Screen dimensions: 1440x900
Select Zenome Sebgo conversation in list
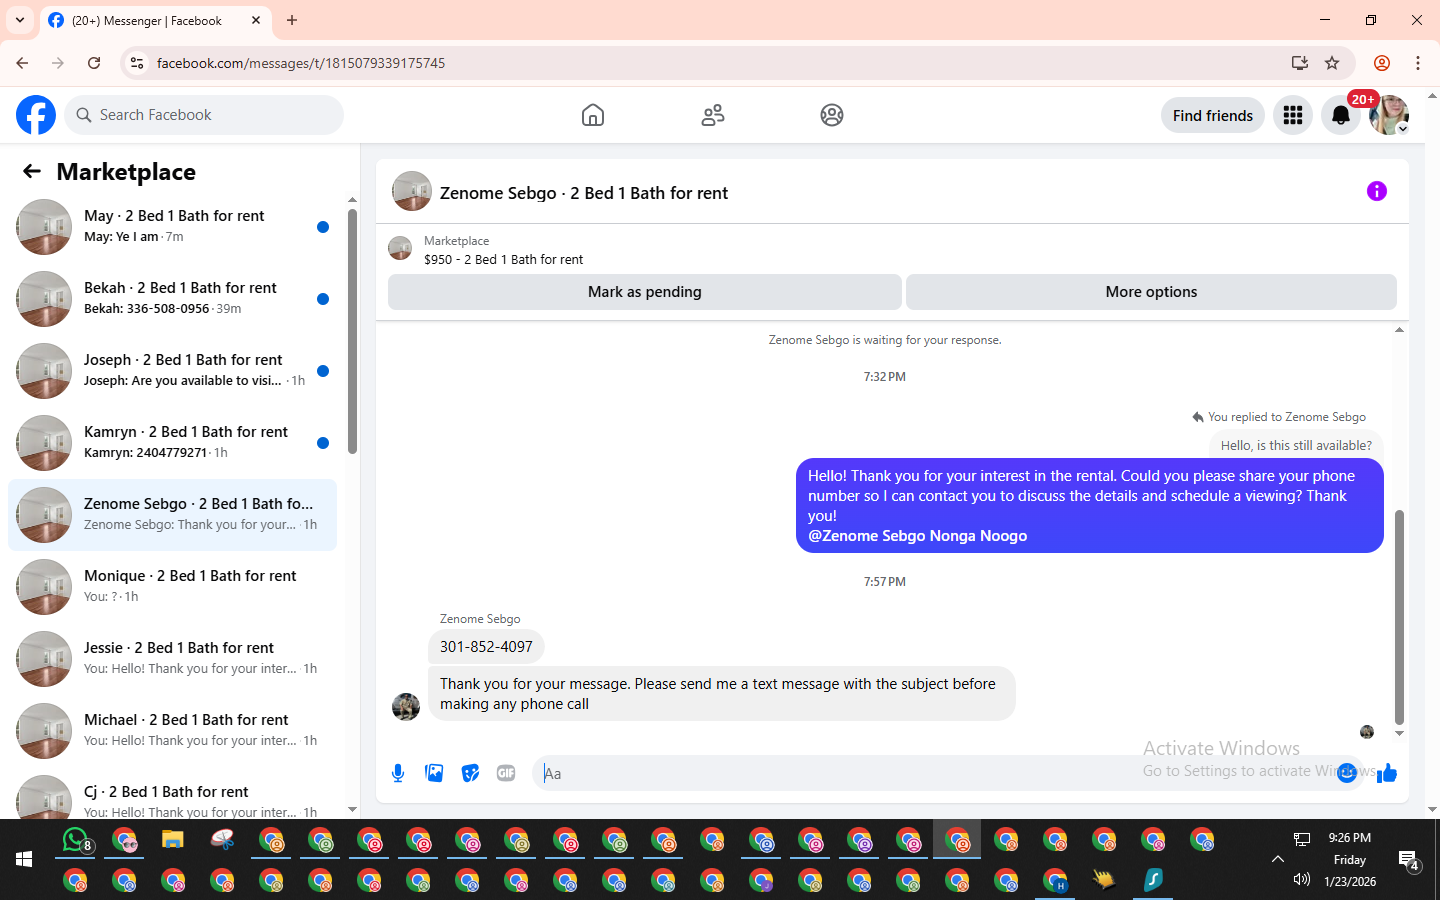tap(172, 515)
